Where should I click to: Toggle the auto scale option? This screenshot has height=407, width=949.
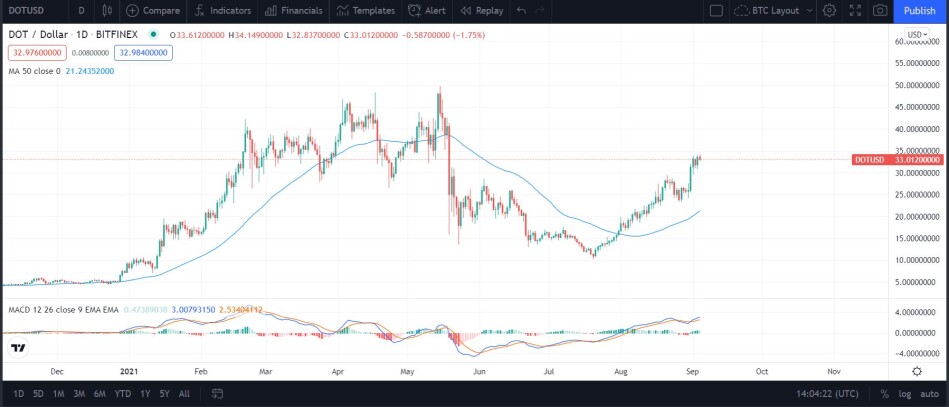(930, 394)
